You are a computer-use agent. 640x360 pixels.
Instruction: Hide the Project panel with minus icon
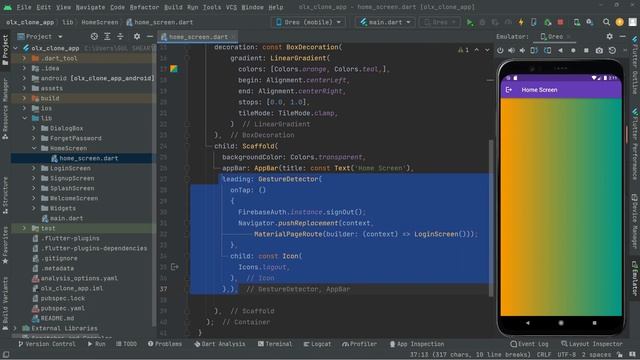[x=150, y=36]
